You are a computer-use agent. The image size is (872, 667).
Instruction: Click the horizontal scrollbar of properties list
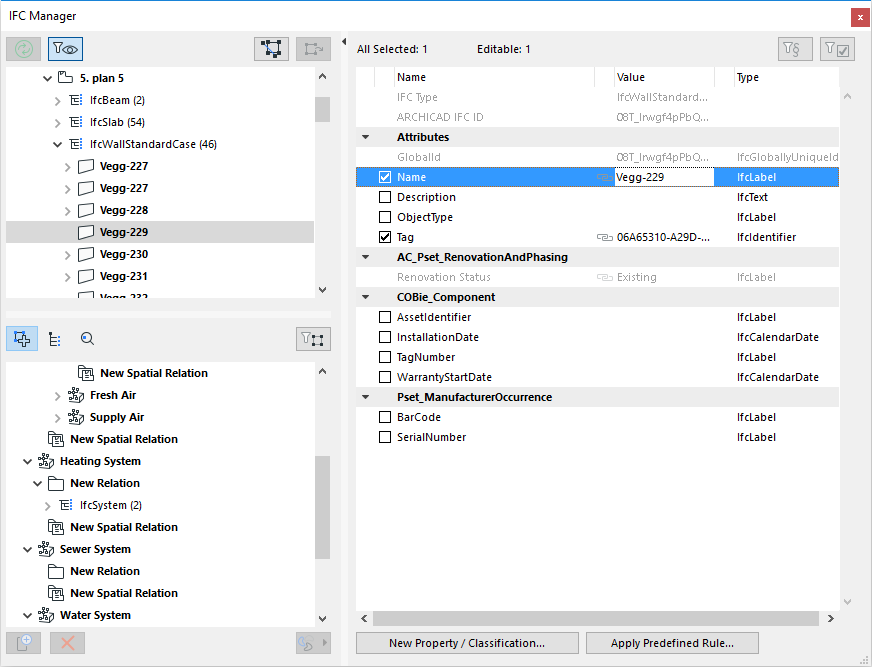(x=596, y=619)
